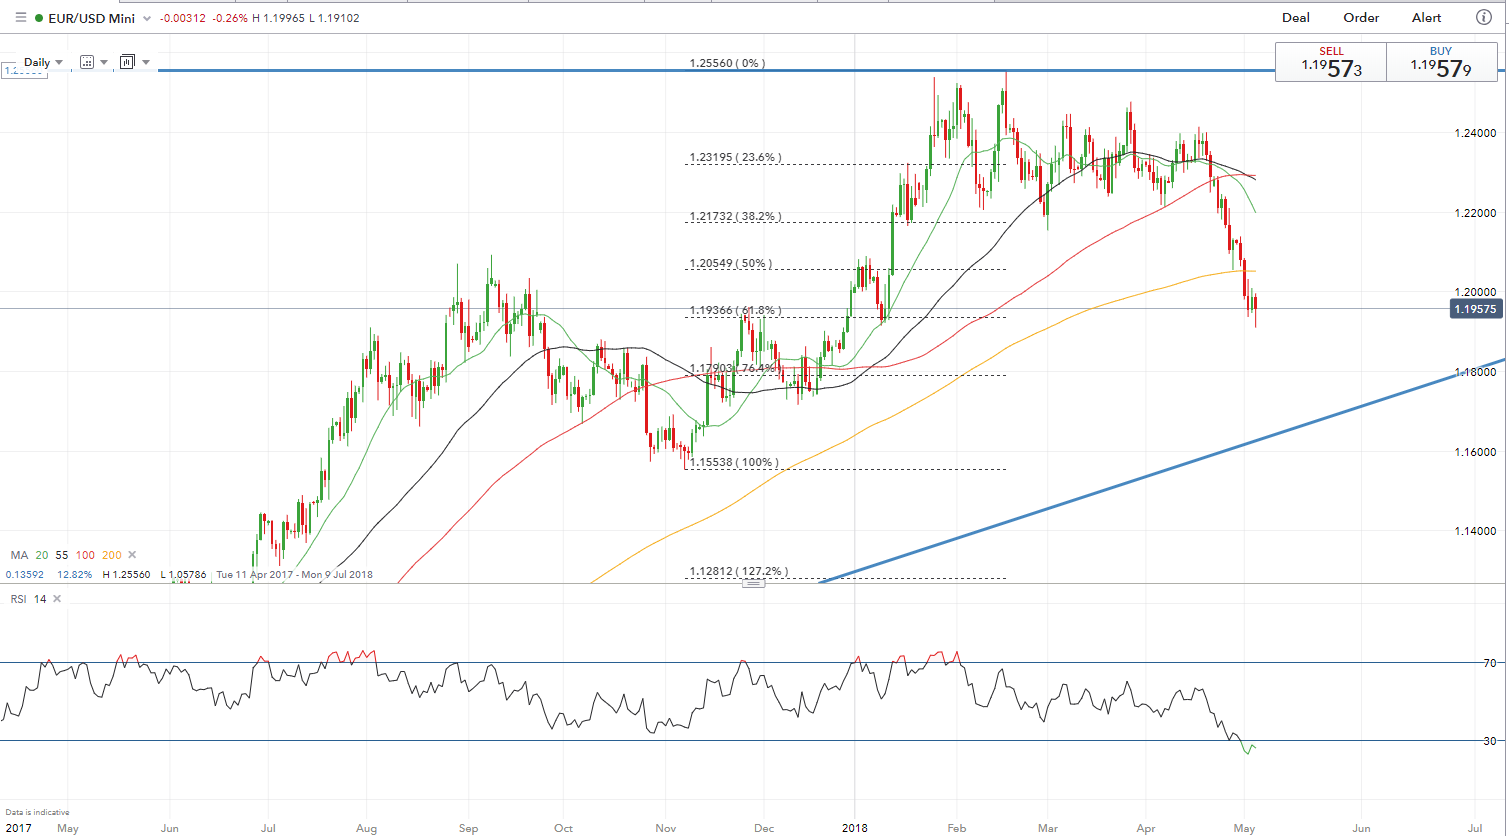The height and width of the screenshot is (836, 1509).
Task: Click the MA 200 period label
Action: (x=111, y=555)
